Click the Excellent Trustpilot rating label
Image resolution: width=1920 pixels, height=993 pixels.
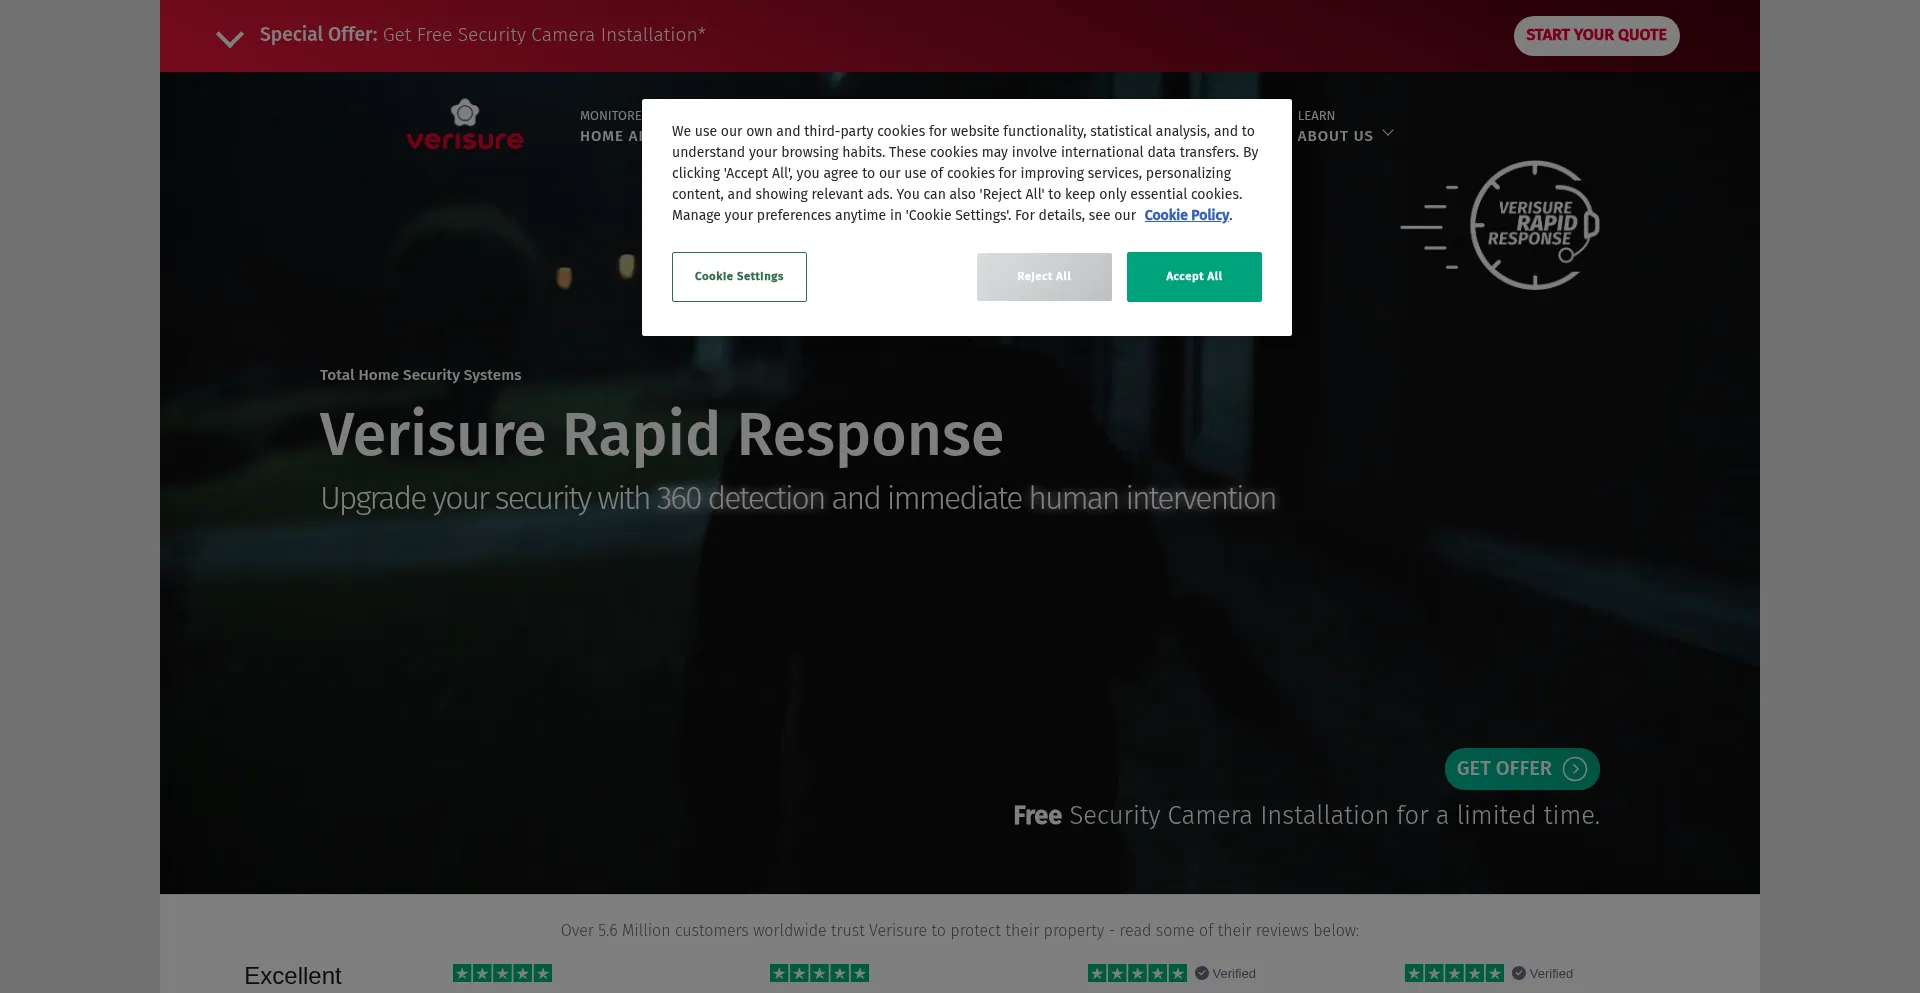tap(293, 976)
